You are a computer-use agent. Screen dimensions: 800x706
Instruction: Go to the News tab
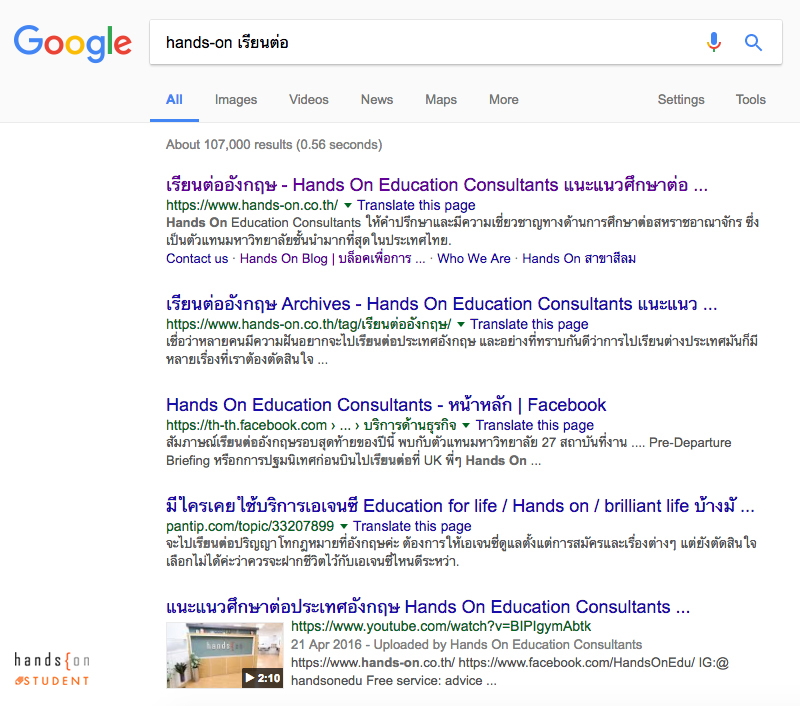pyautogui.click(x=377, y=99)
